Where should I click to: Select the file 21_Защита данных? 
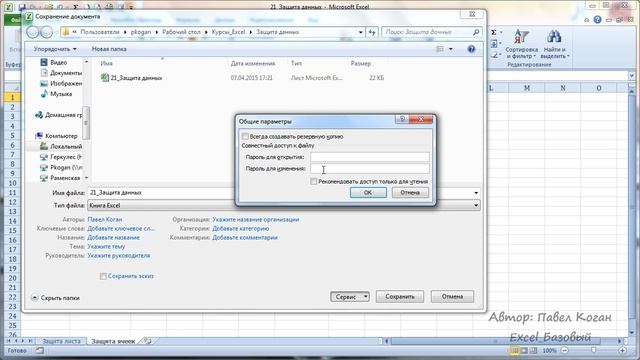(136, 78)
